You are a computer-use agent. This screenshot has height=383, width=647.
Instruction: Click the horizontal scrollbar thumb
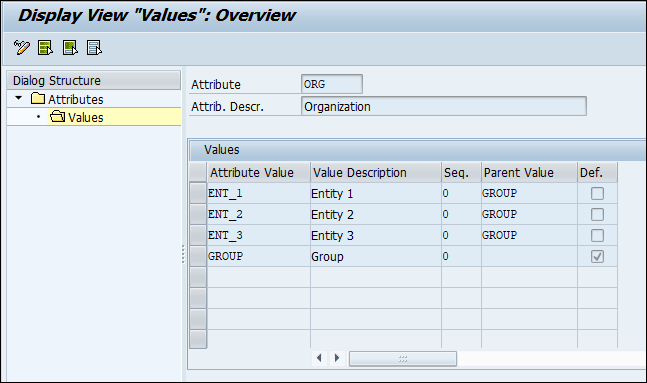[x=403, y=358]
